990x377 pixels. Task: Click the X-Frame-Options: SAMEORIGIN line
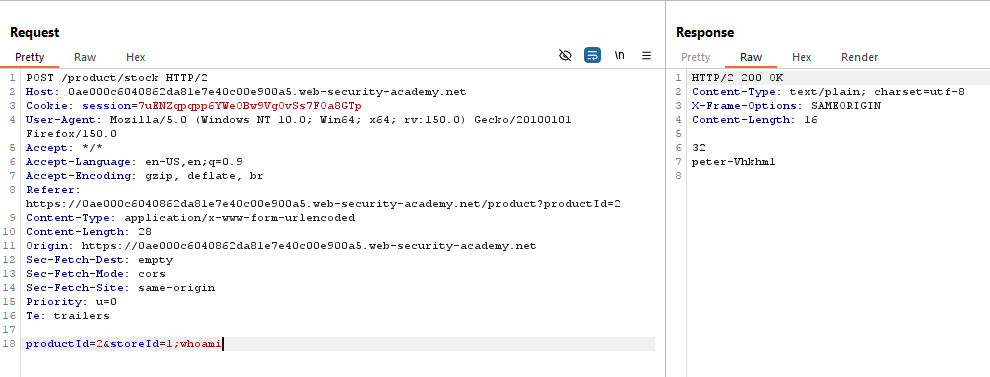(x=786, y=105)
